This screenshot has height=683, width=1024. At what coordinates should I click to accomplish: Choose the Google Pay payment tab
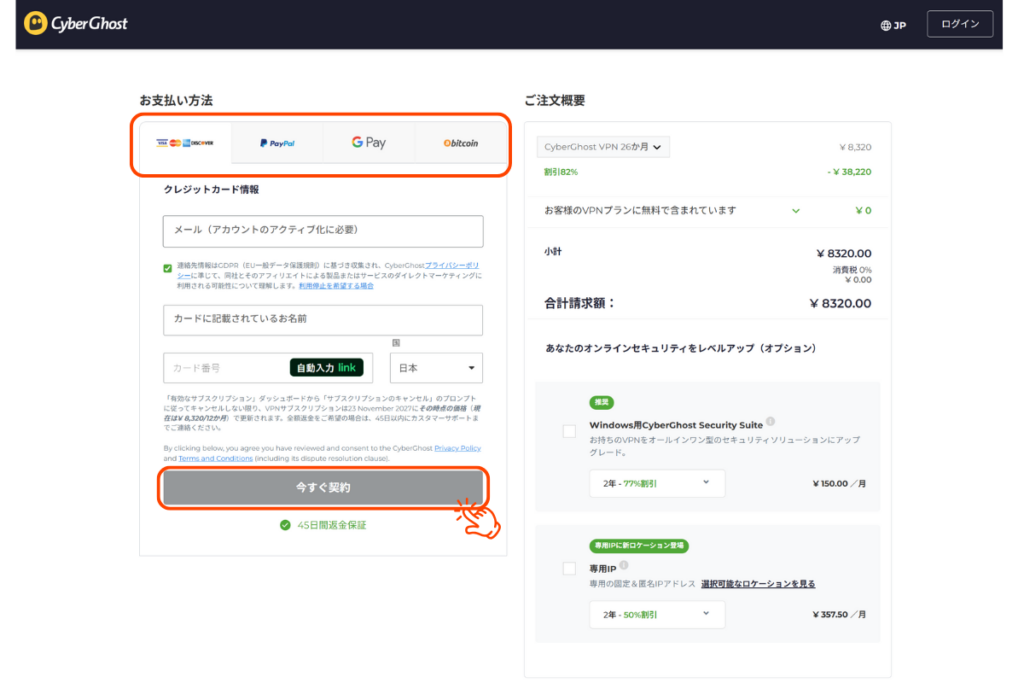tap(368, 143)
